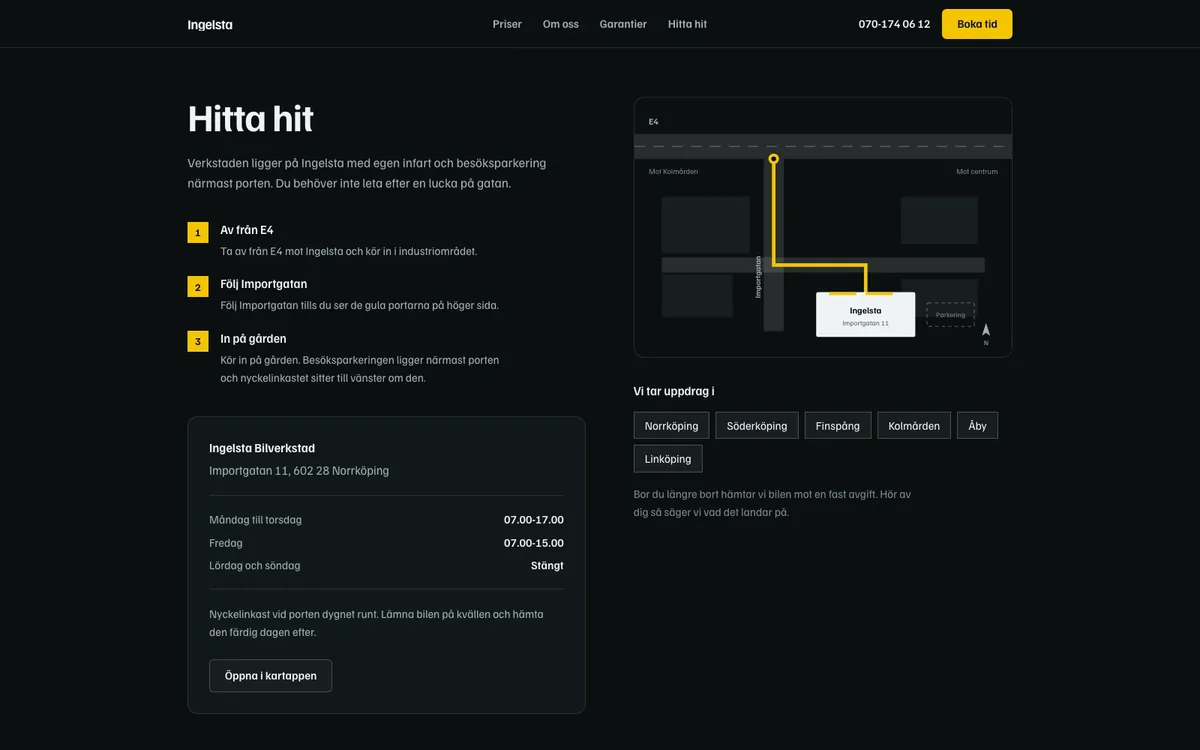This screenshot has width=1200, height=750.
Task: Click Öppna i kartappen button
Action: [271, 676]
